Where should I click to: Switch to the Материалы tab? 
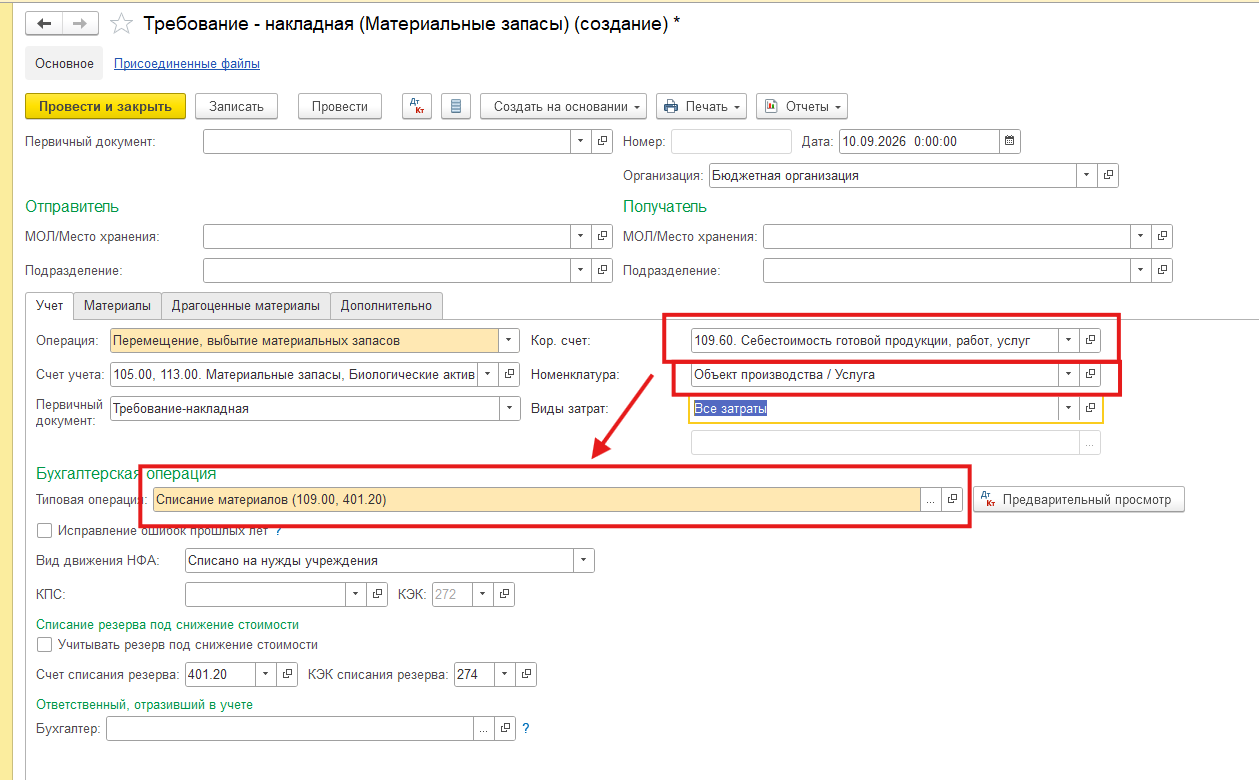[x=117, y=305]
